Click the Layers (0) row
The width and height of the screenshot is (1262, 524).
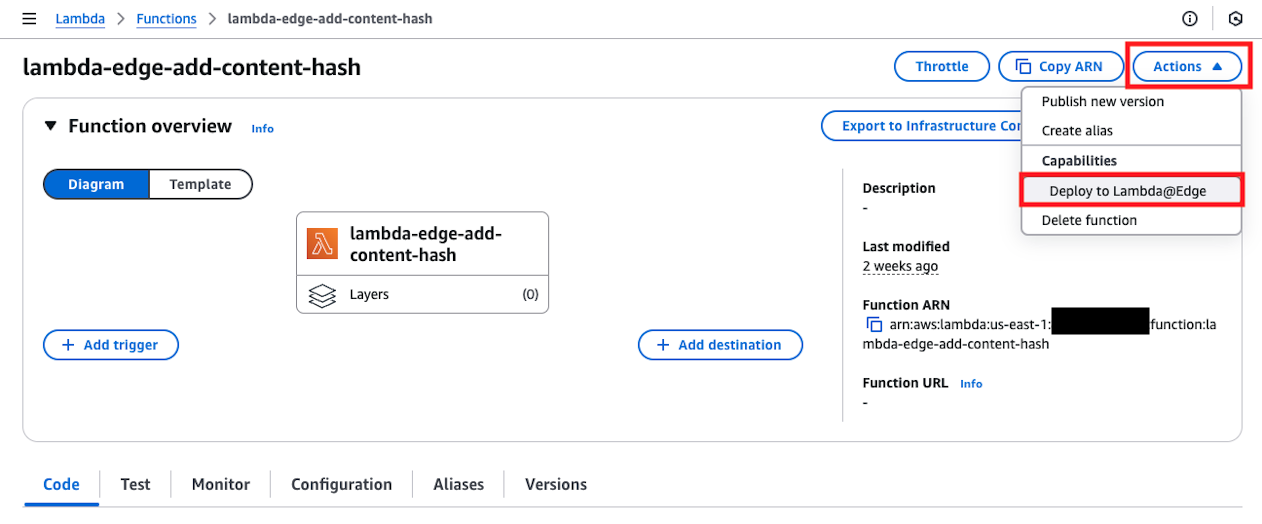pos(422,295)
